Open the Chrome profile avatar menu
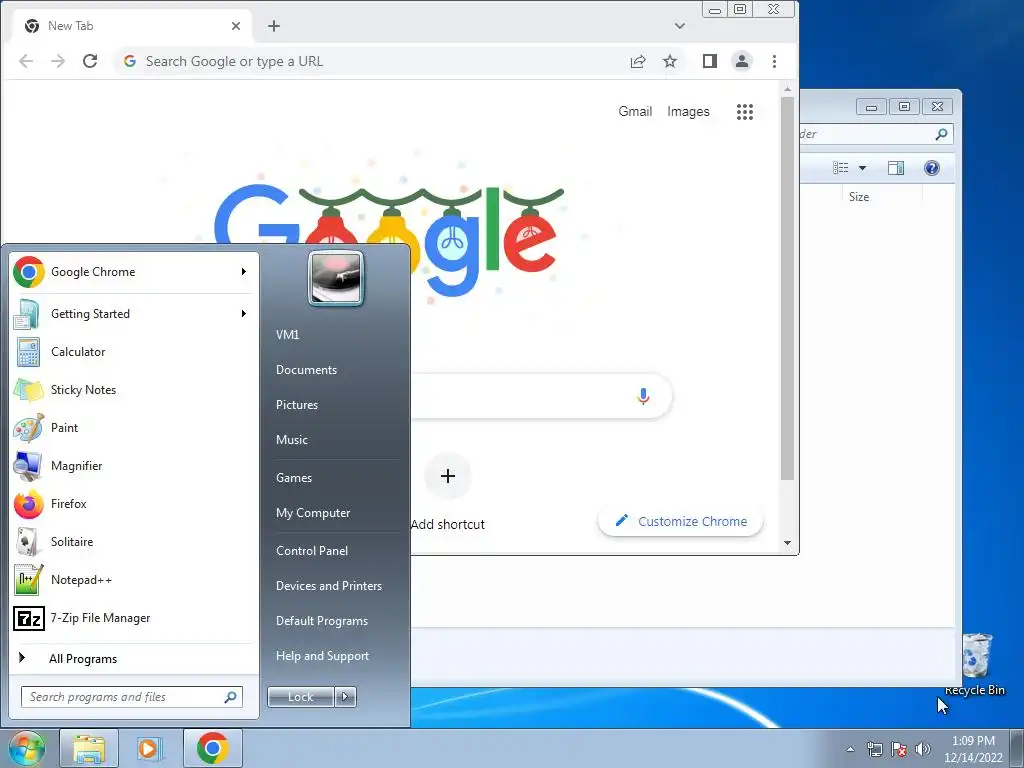 [742, 61]
